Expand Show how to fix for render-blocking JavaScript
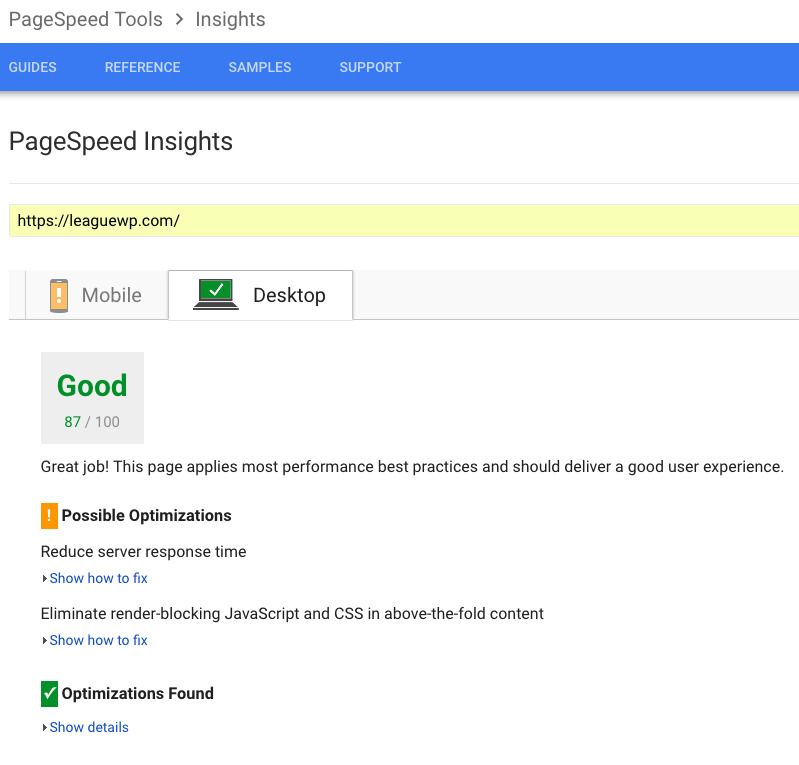Image resolution: width=799 pixels, height=765 pixels. pos(98,640)
